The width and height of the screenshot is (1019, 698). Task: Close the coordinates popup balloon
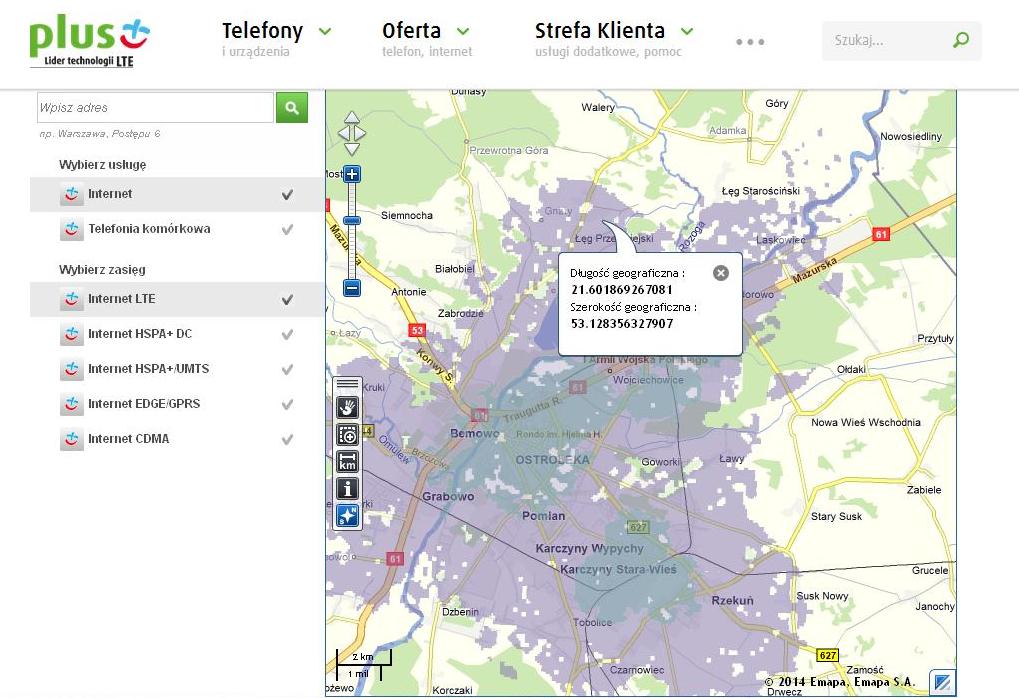pyautogui.click(x=721, y=273)
